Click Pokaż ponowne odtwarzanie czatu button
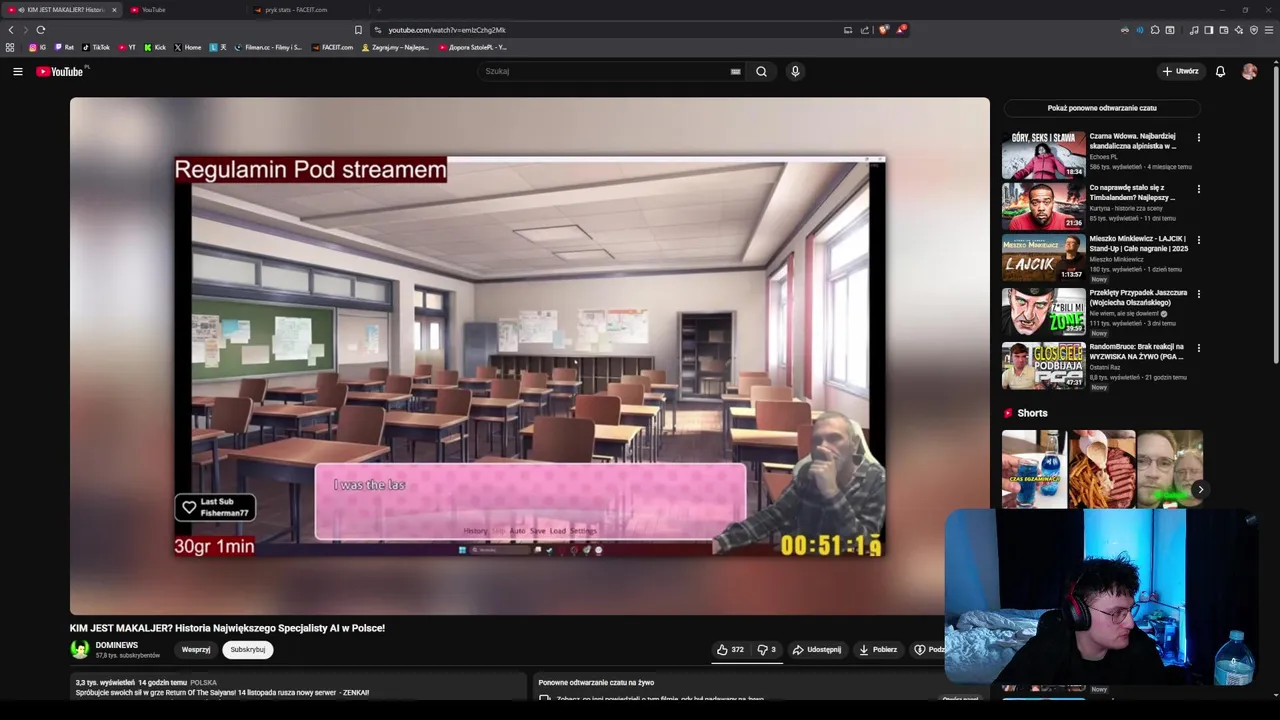The width and height of the screenshot is (1280, 720). (1102, 108)
